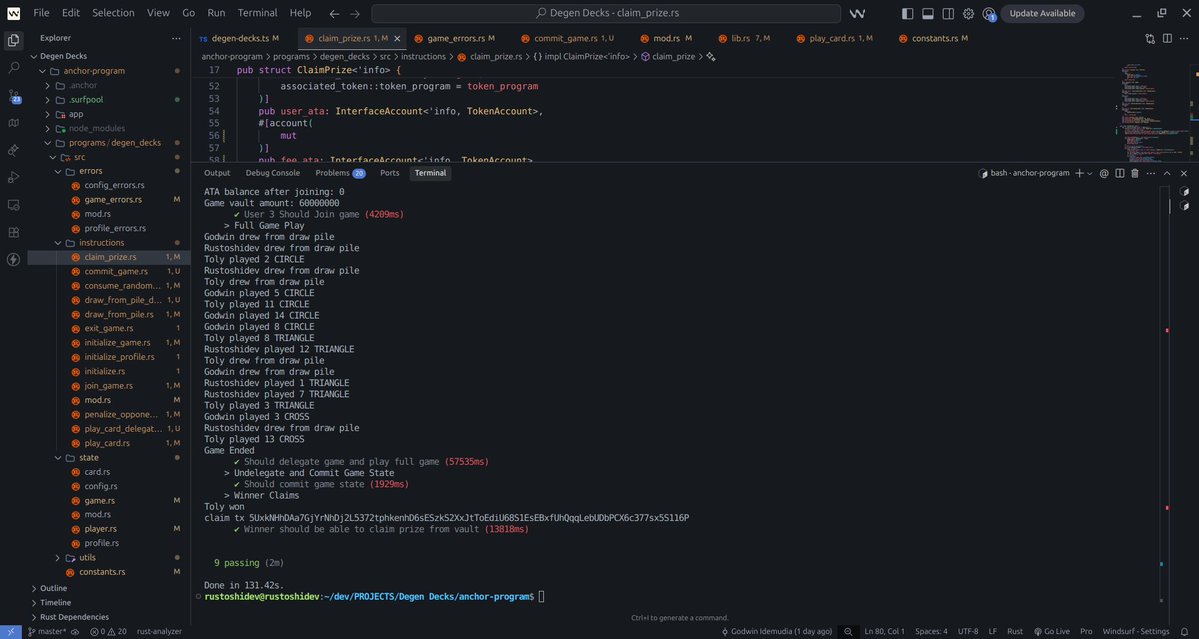Open terminal panel more actions ellipsis
The height and width of the screenshot is (639, 1199).
click(x=1151, y=174)
